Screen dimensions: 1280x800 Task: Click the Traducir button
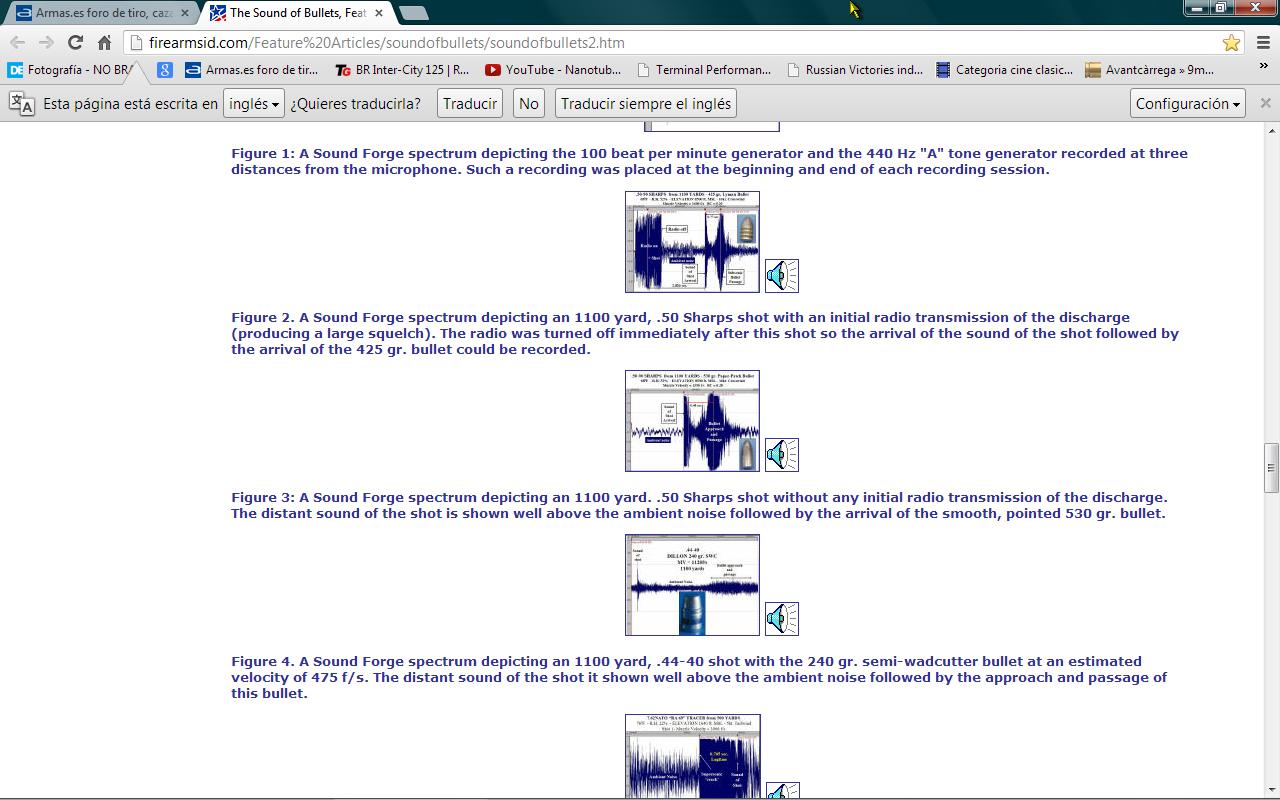click(470, 104)
